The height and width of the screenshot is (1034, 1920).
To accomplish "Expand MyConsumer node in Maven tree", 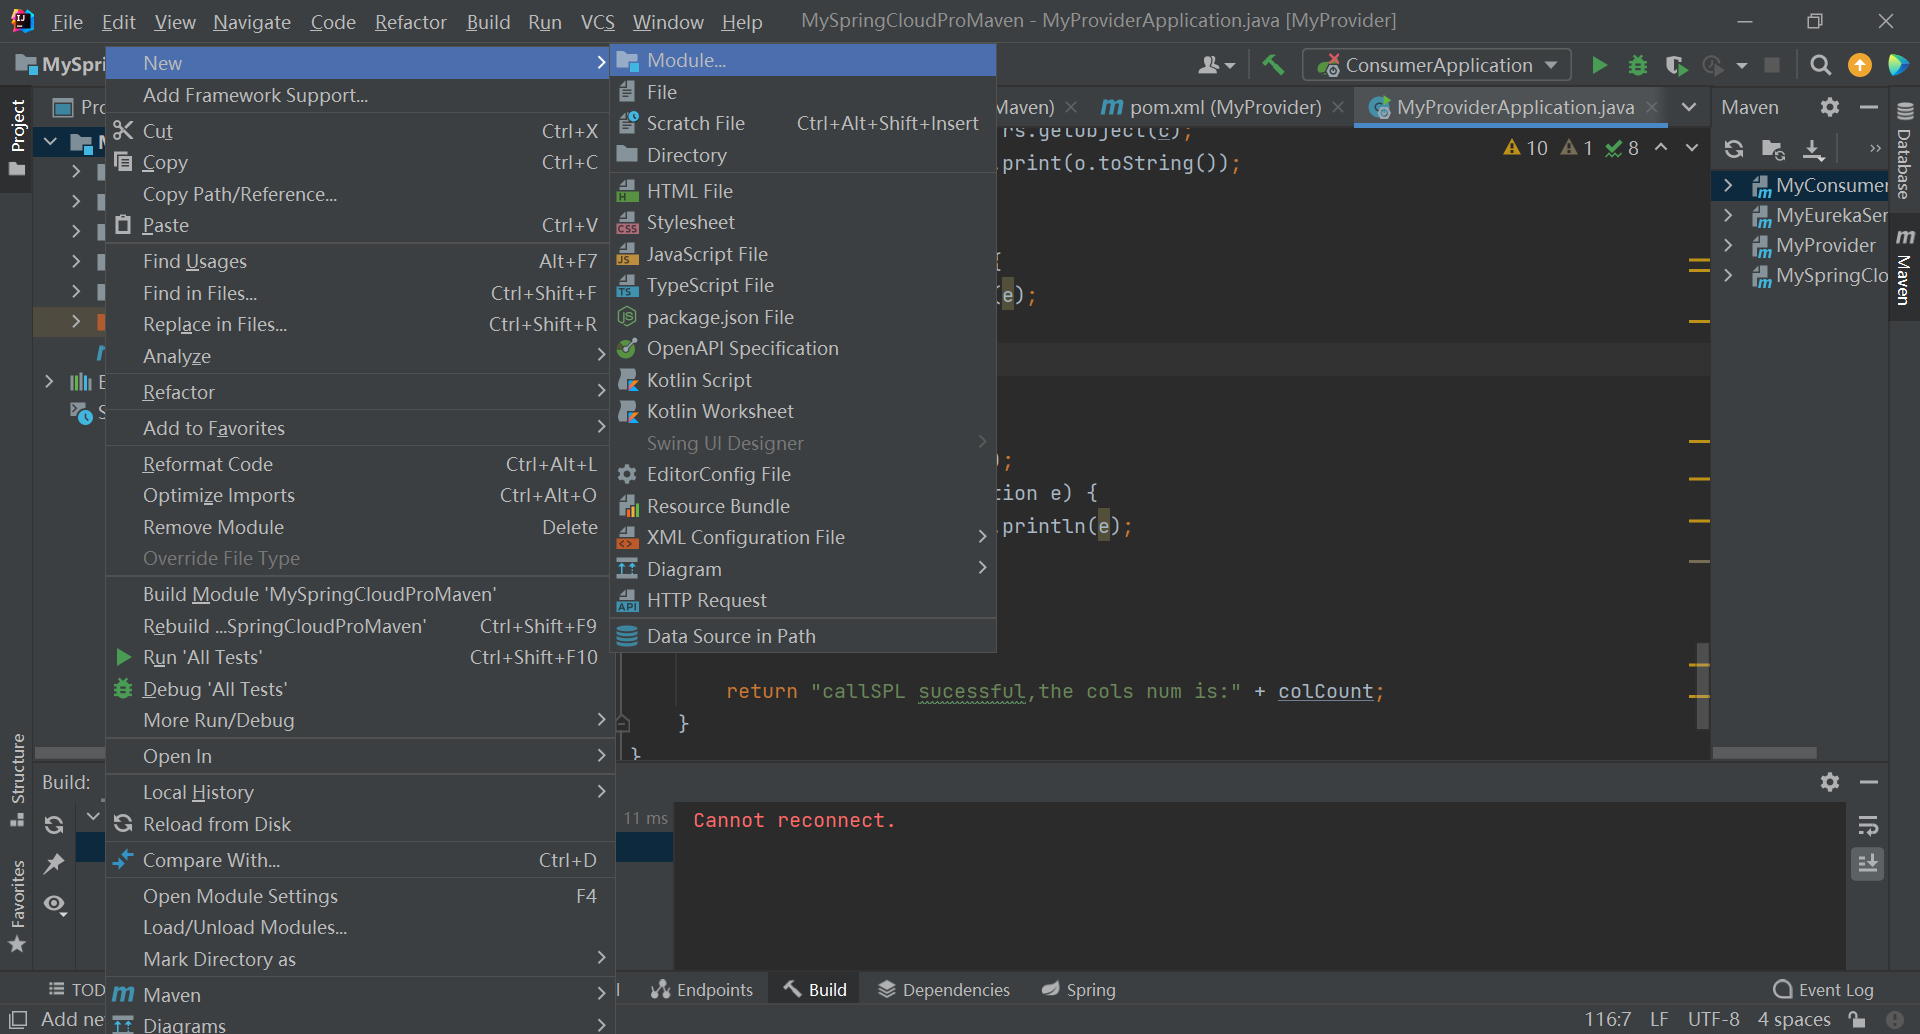I will [1728, 185].
